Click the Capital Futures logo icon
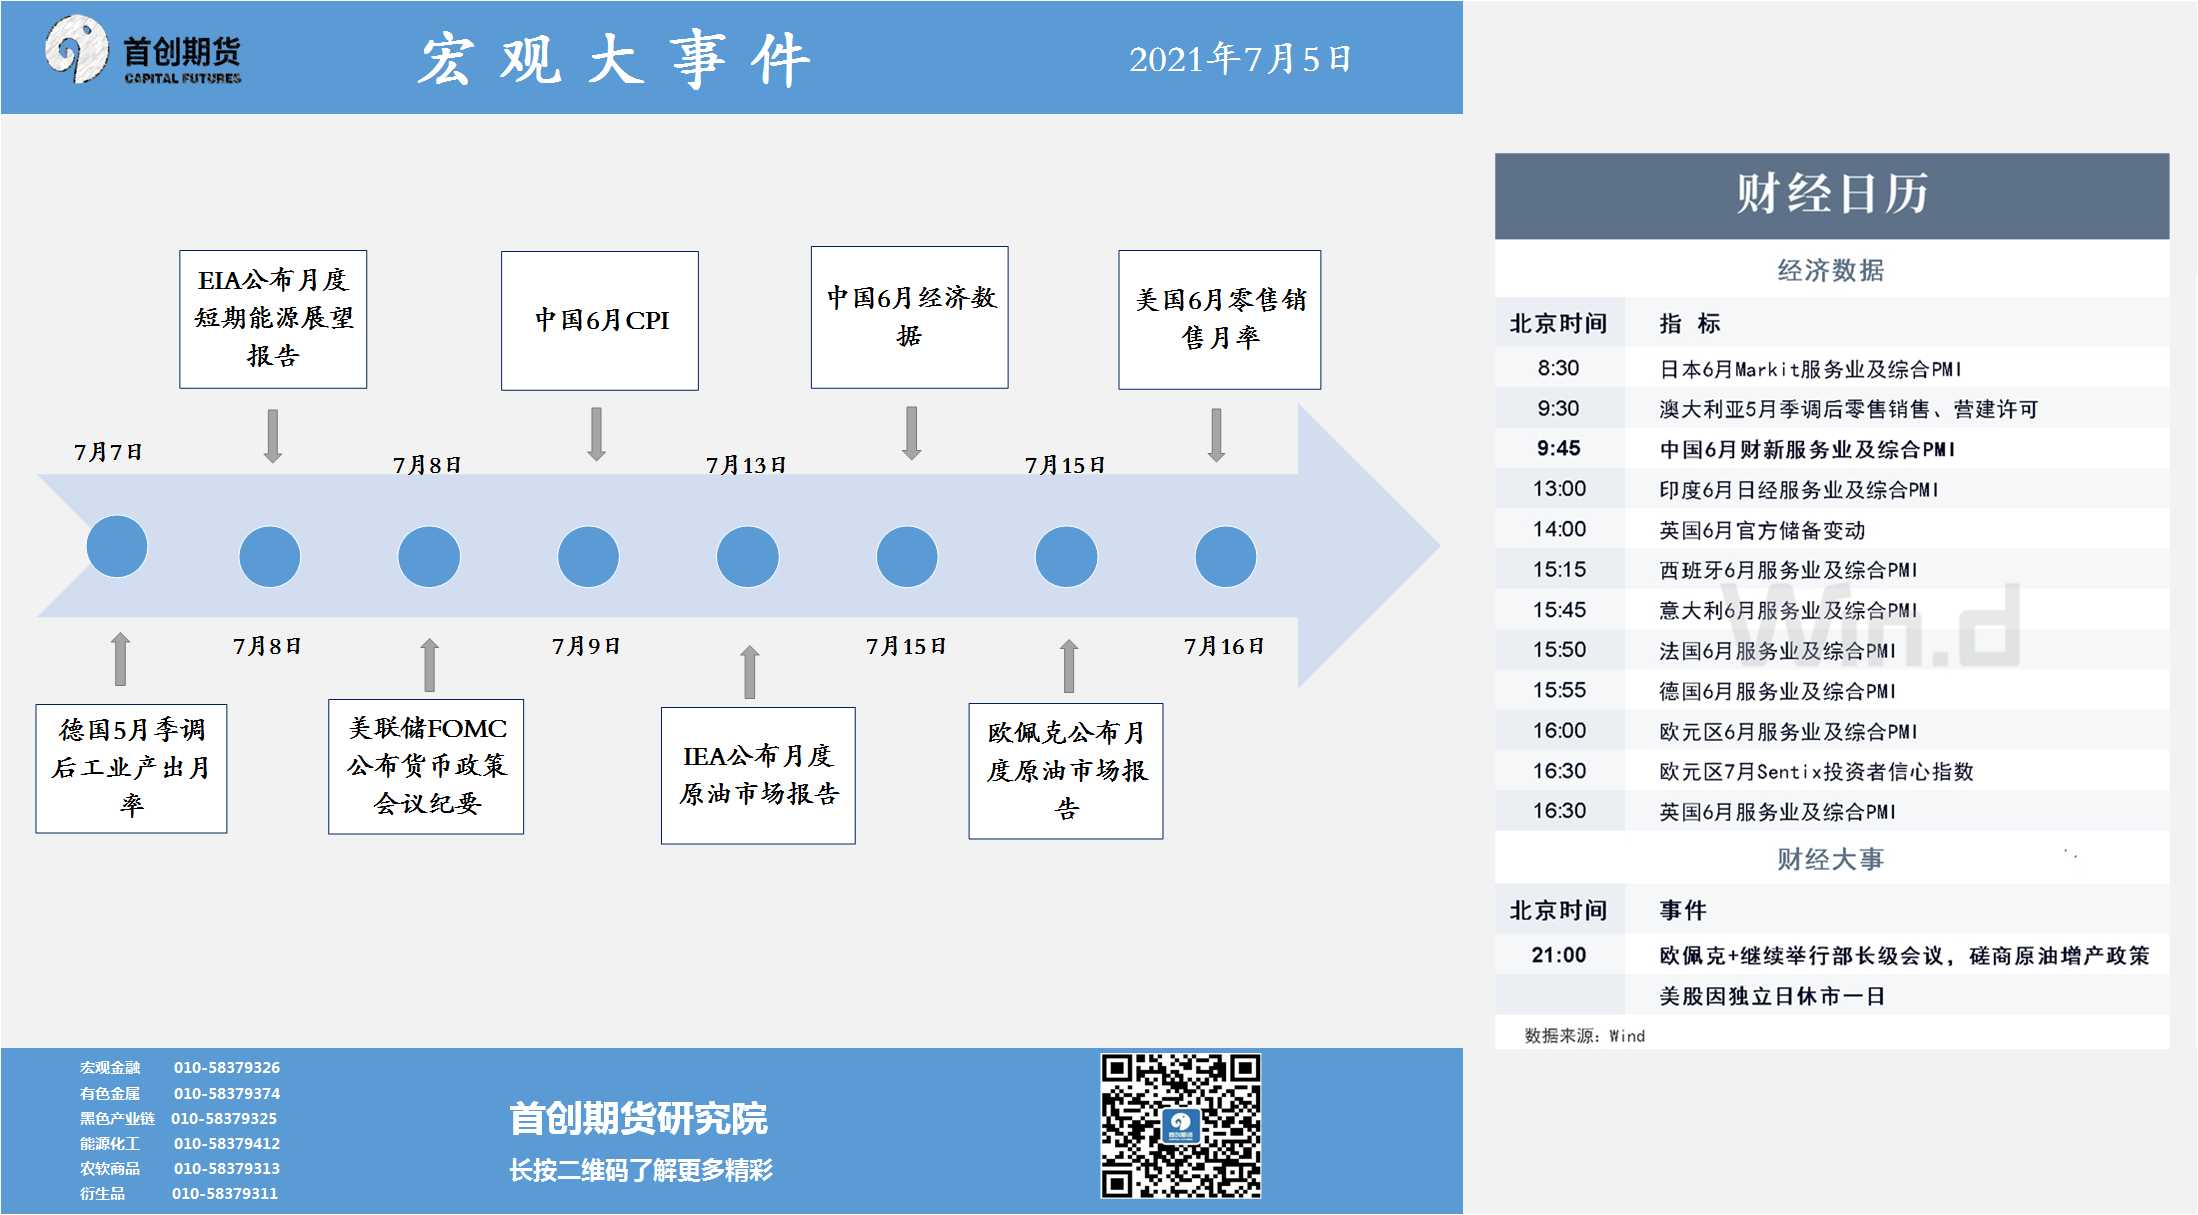 tap(76, 49)
